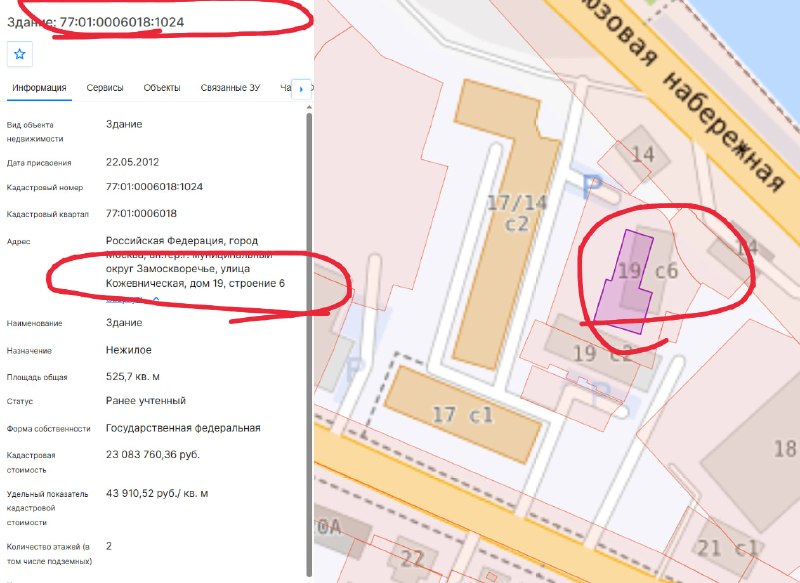
Task: Open the Связанные ЗУ tab
Action: click(230, 88)
